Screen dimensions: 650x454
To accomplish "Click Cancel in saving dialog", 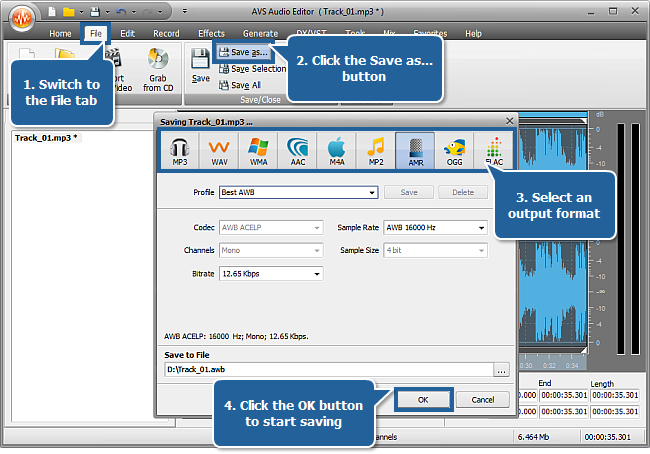I will (483, 400).
